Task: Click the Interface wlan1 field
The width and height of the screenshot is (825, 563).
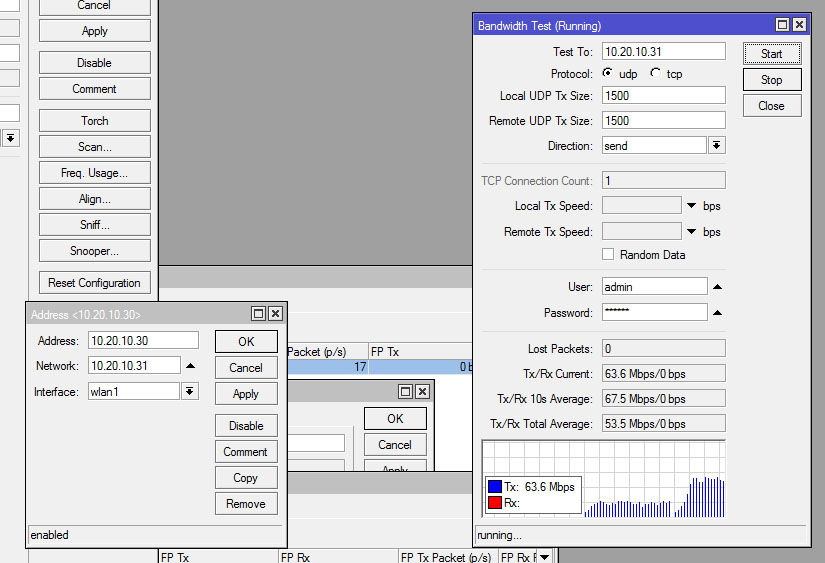Action: coord(134,391)
